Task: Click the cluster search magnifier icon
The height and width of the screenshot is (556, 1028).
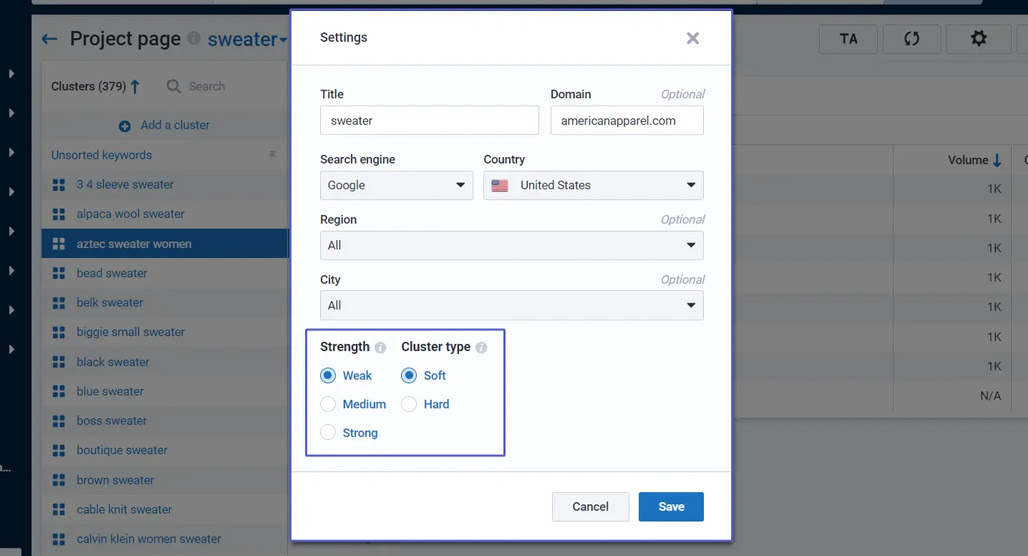Action: coord(173,87)
